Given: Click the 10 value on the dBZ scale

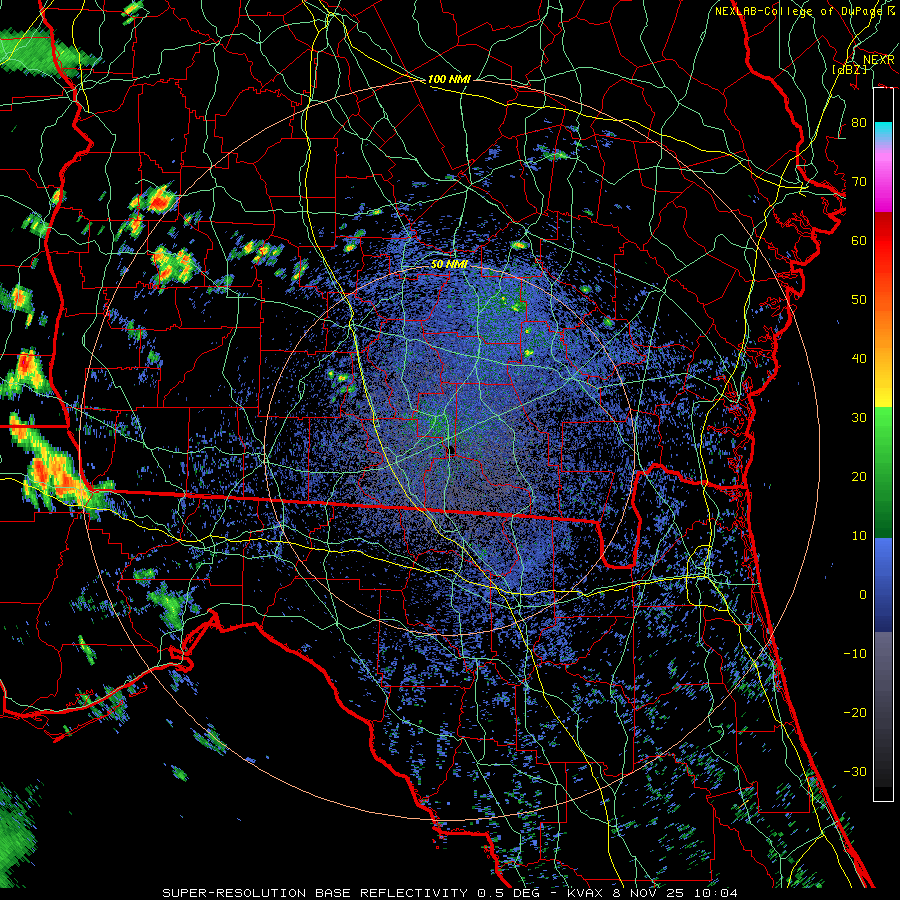Looking at the screenshot, I should [859, 536].
